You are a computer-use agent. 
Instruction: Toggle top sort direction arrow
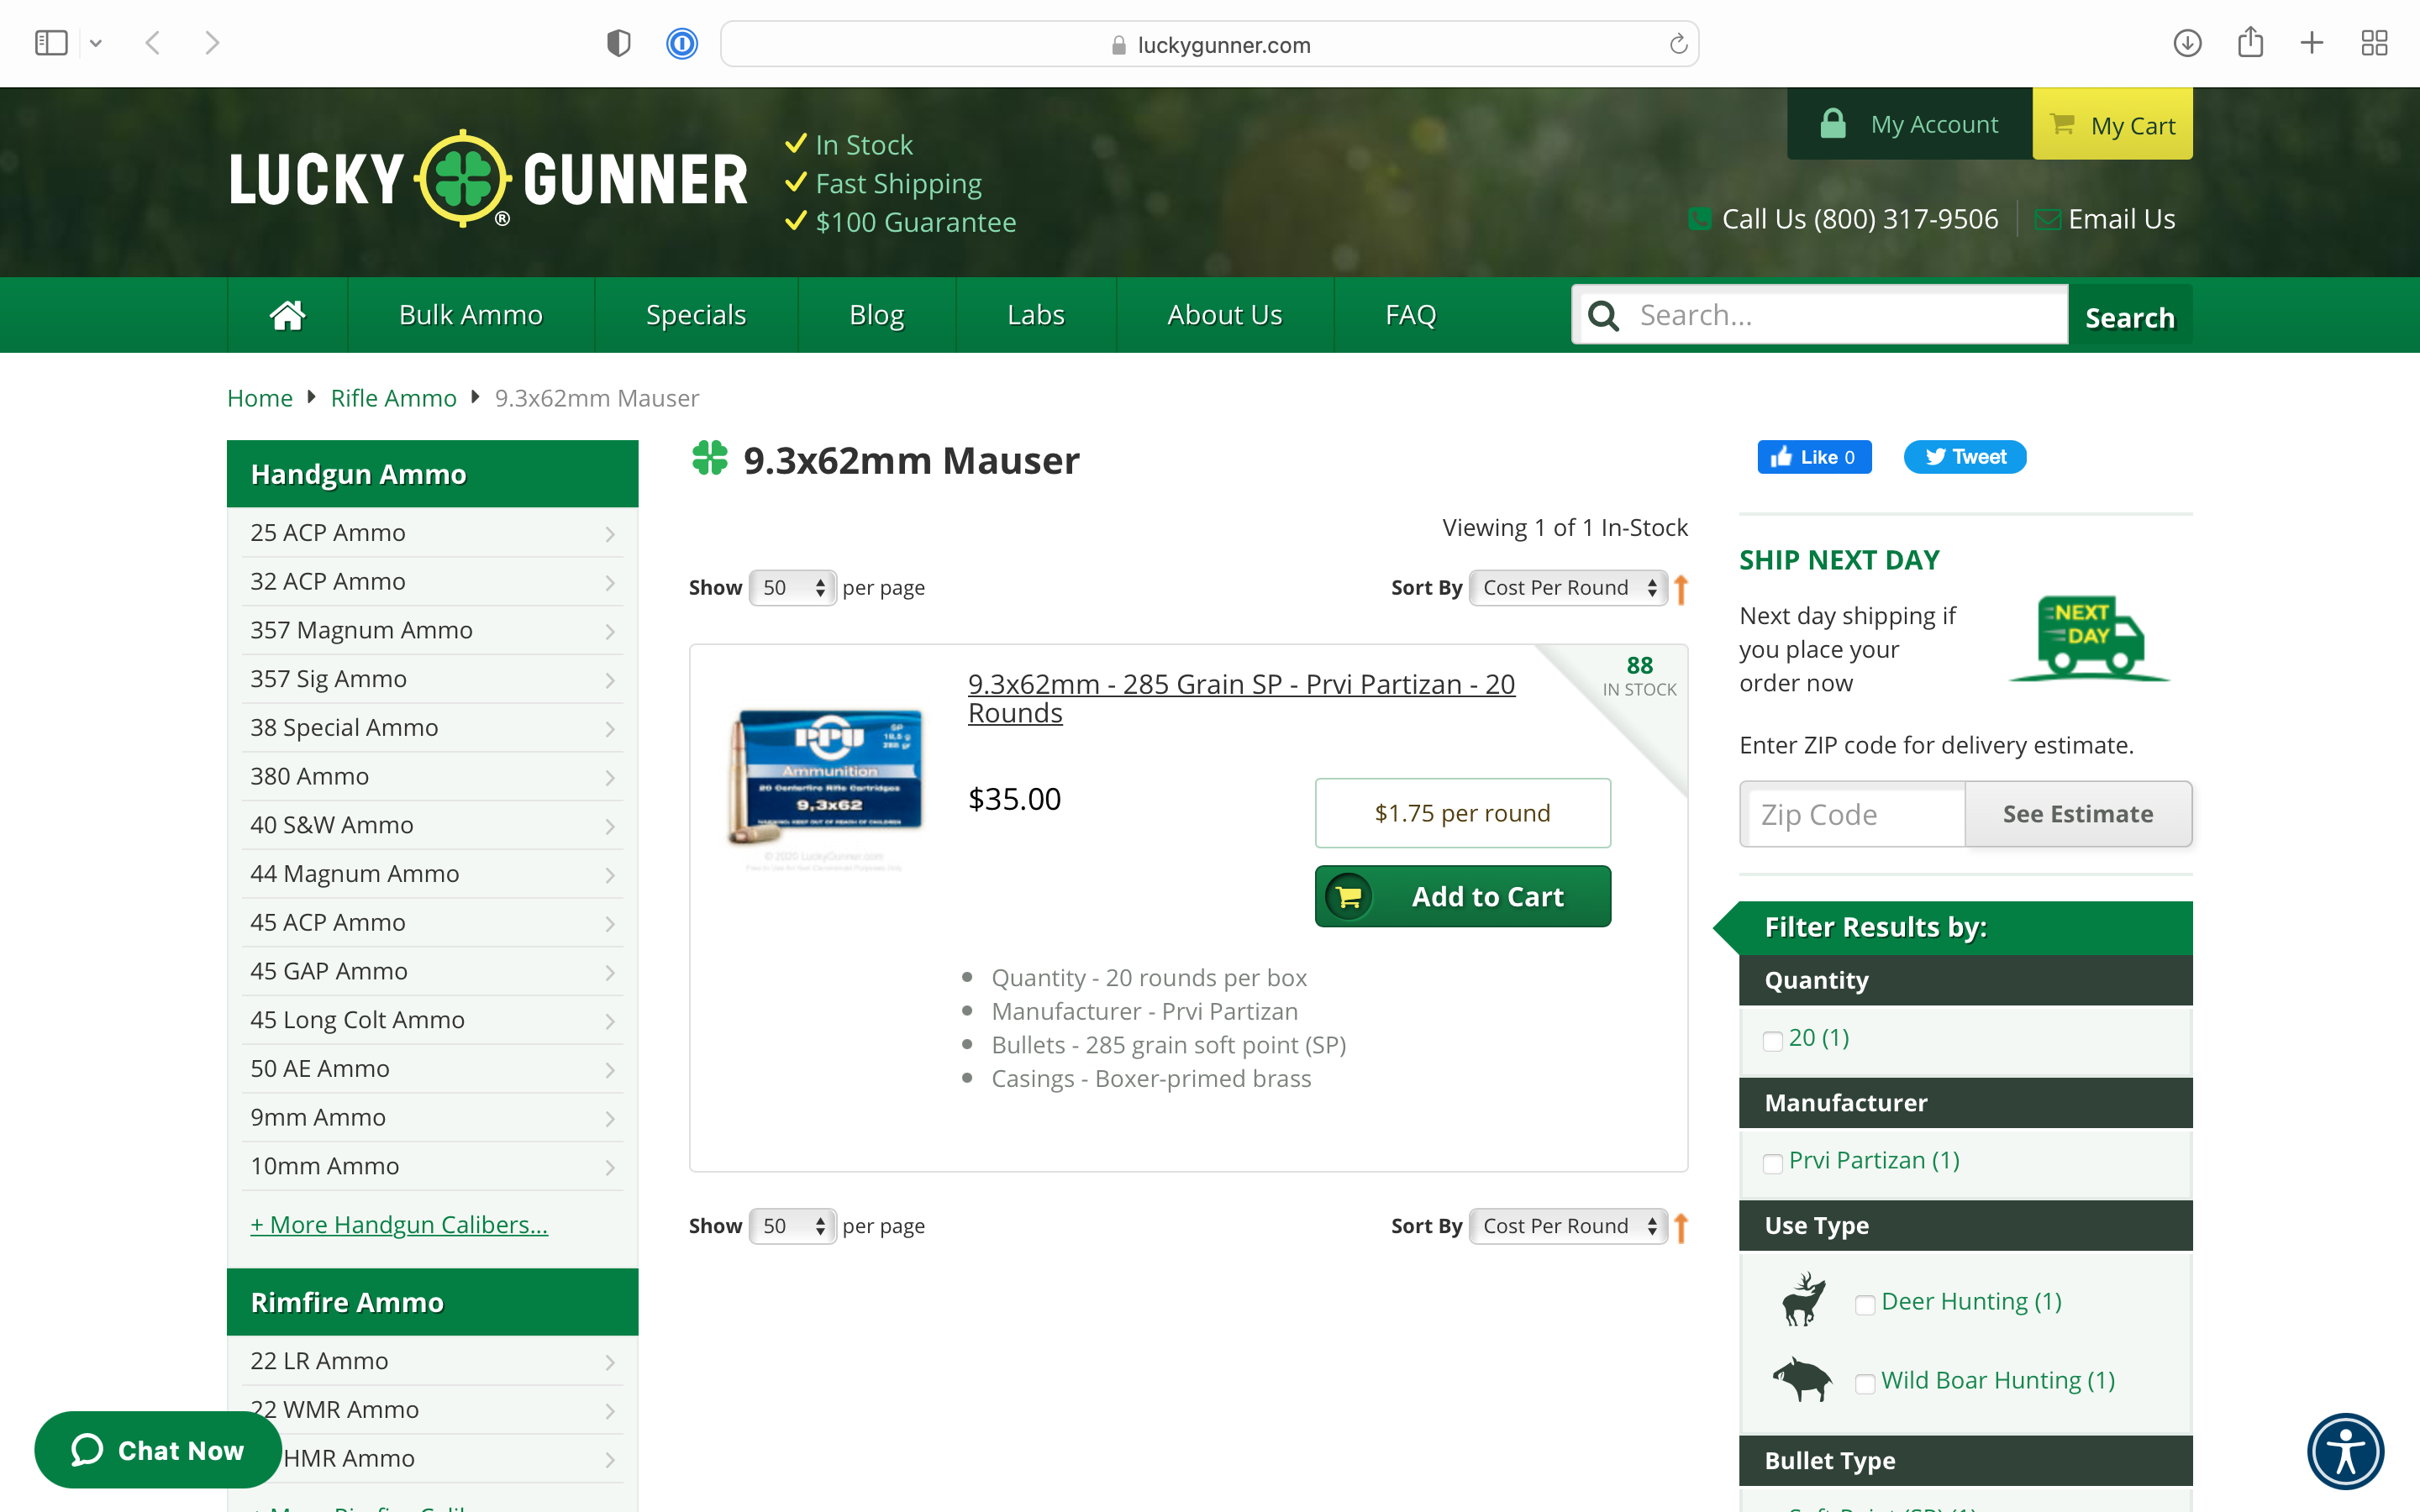click(1681, 589)
